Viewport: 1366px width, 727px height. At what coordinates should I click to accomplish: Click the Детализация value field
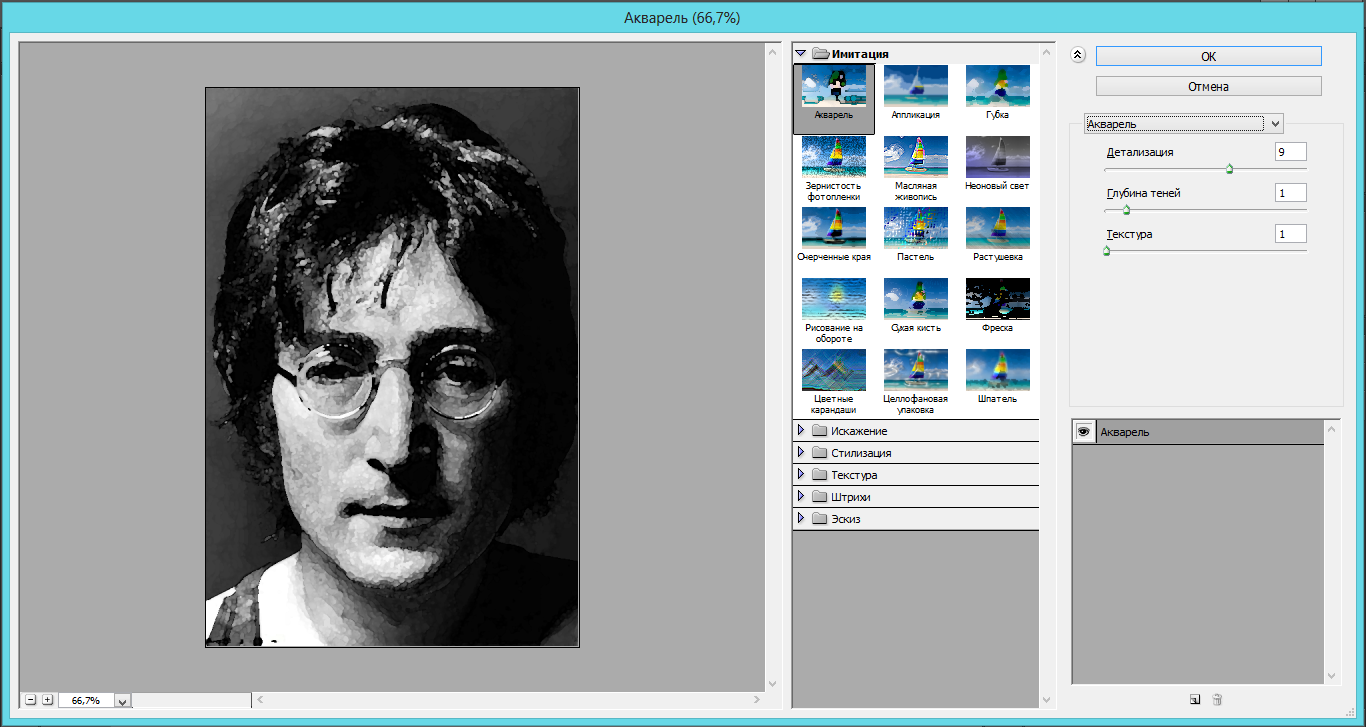tap(1291, 152)
